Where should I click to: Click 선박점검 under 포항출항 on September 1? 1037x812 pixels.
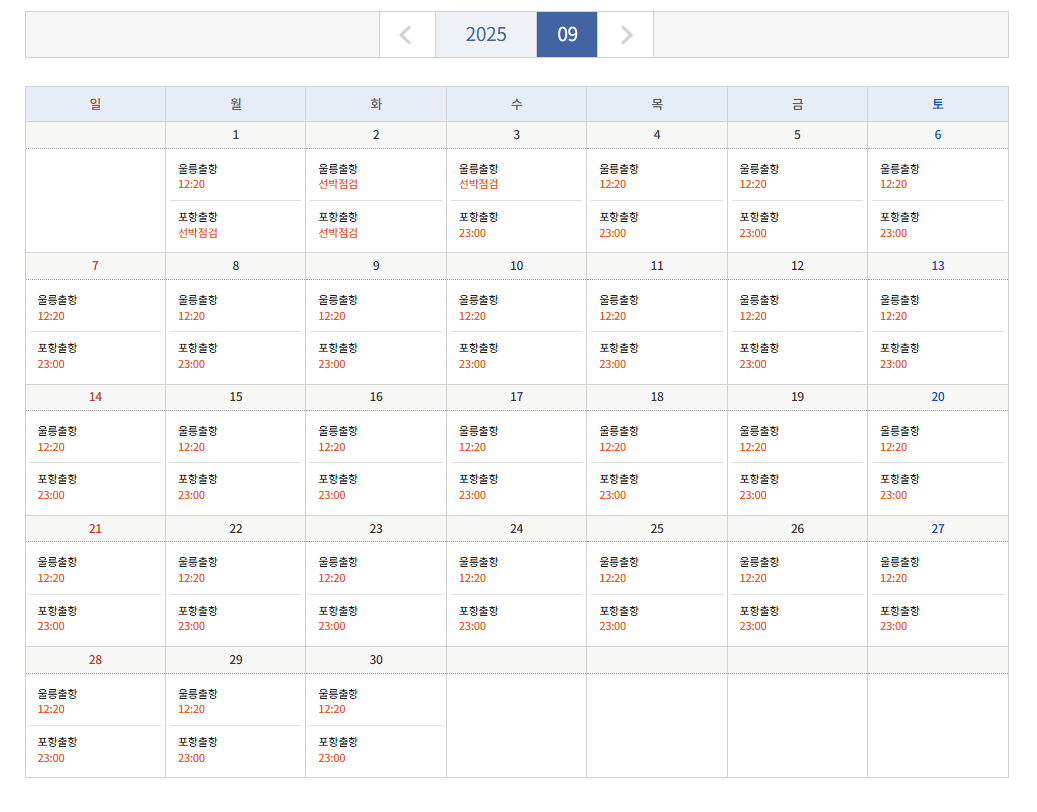(198, 233)
